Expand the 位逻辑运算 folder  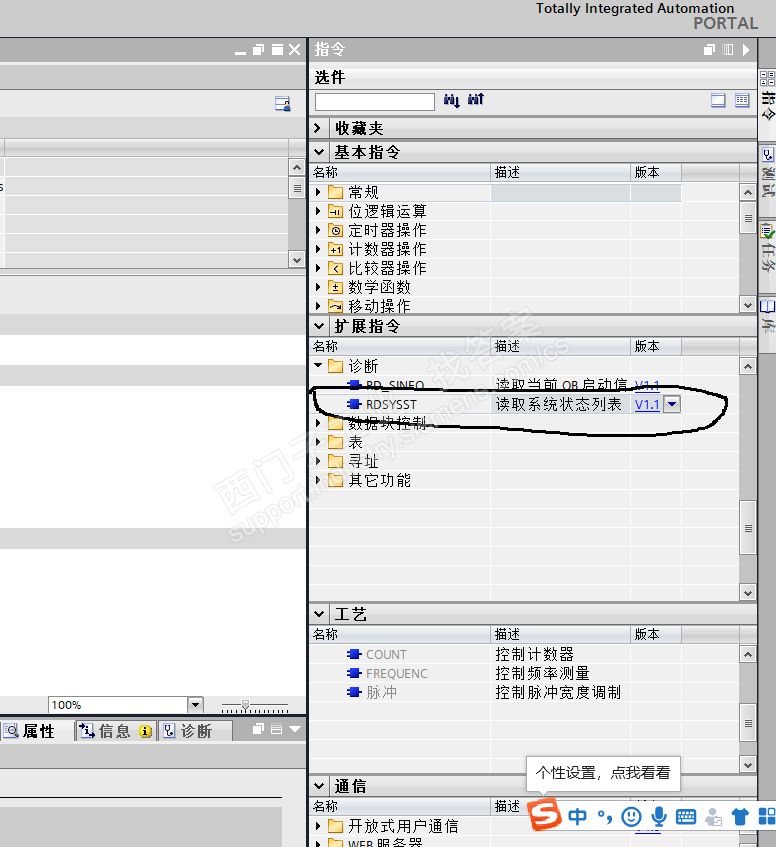[318, 211]
